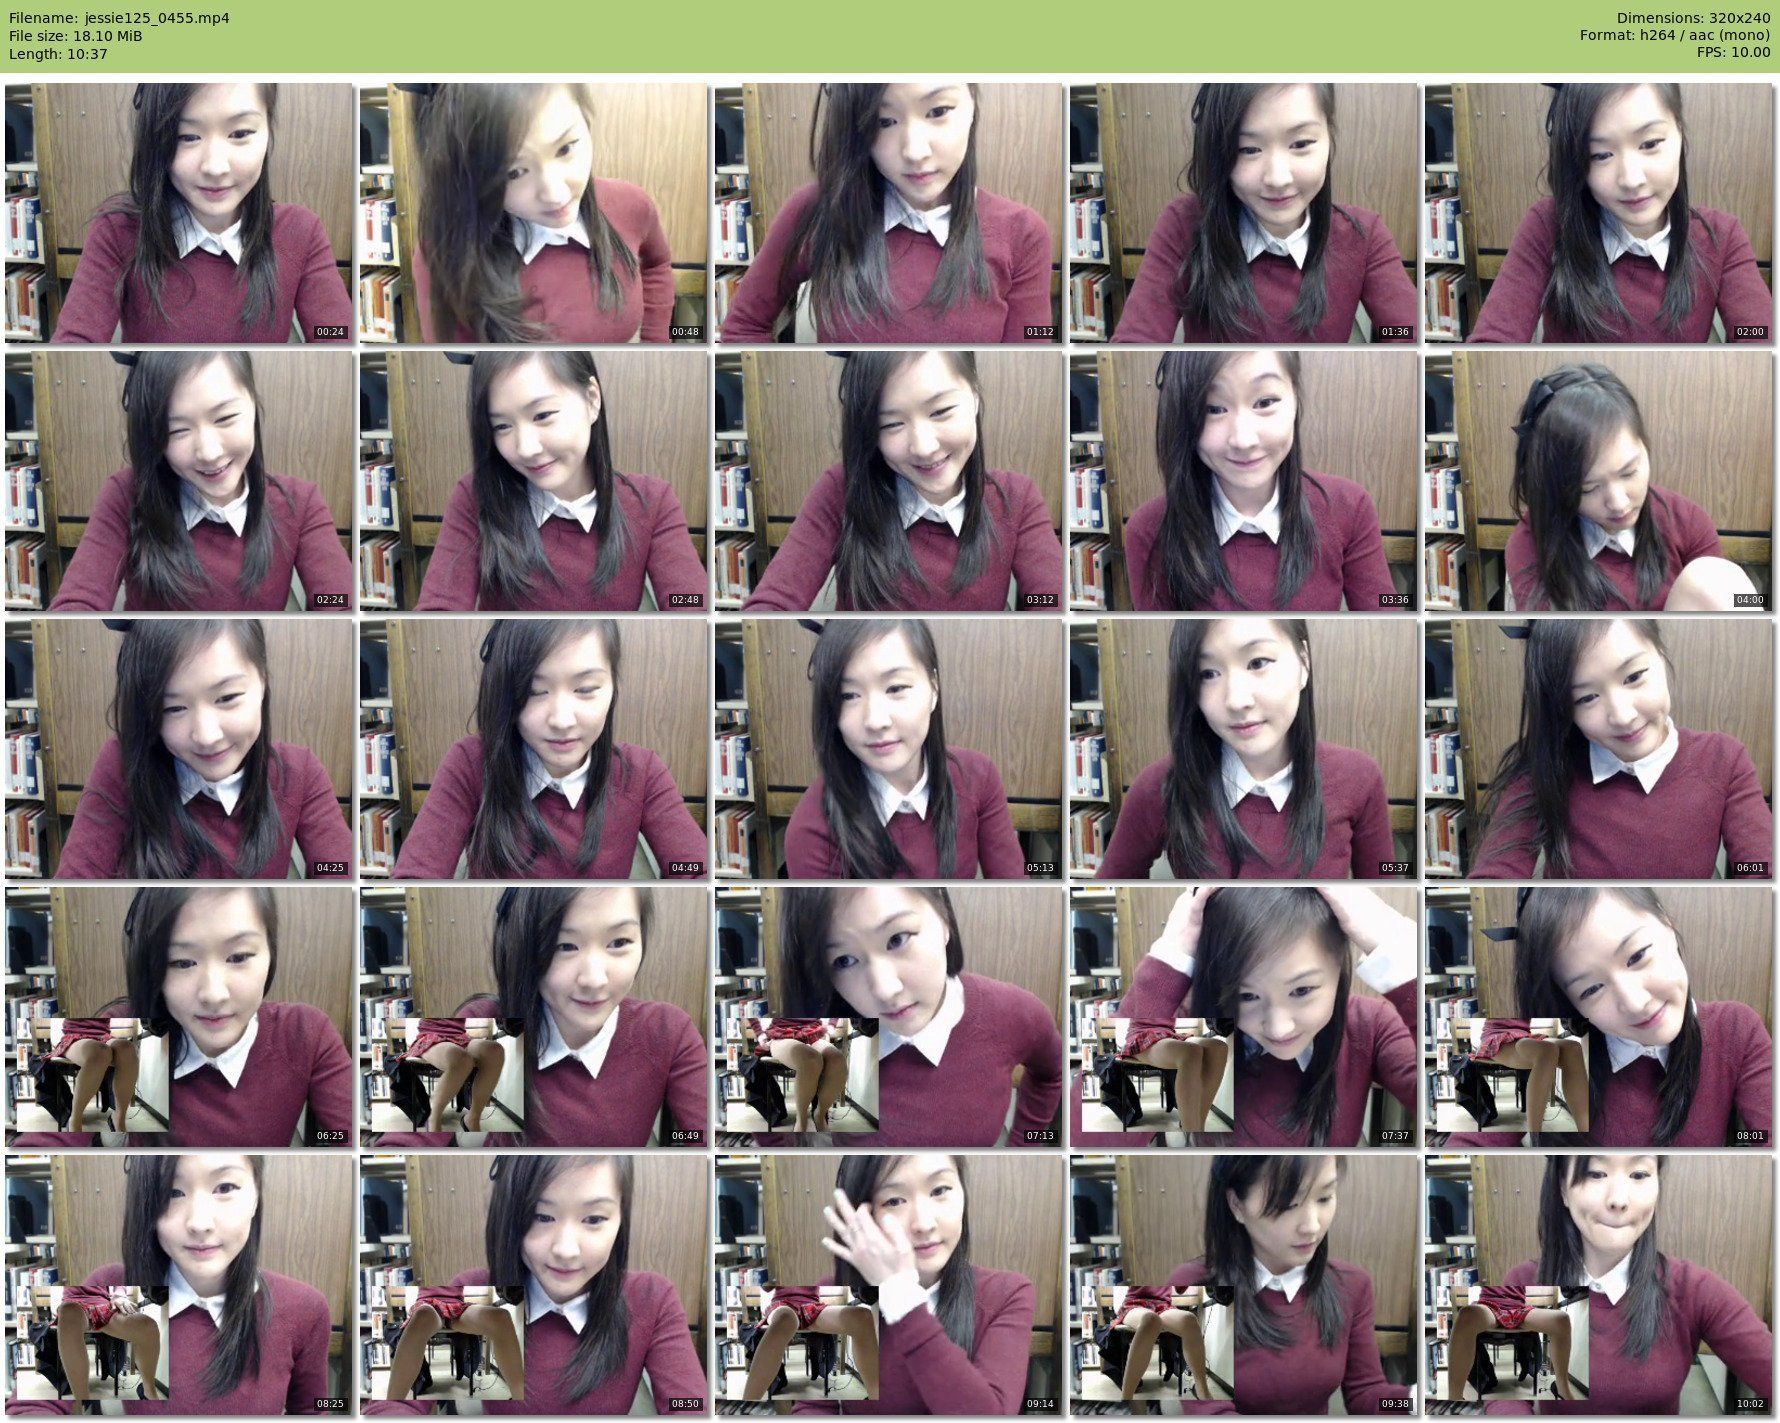Select the thumbnail marked 05:13

[888, 749]
